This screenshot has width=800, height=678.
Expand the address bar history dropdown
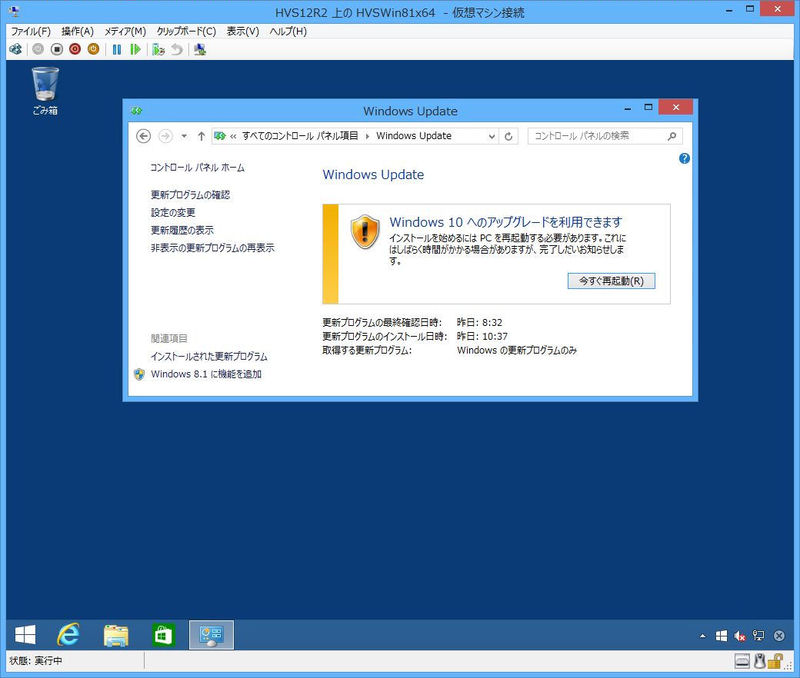491,136
